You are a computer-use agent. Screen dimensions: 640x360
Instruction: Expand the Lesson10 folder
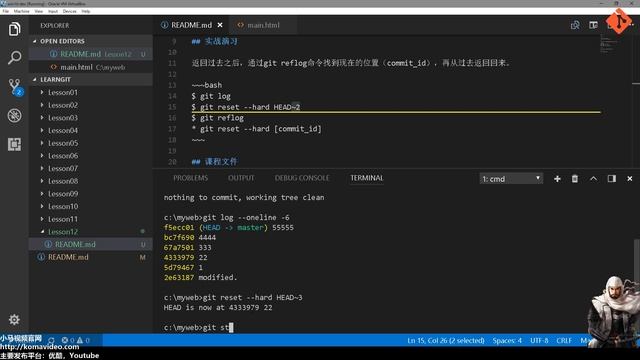pyautogui.click(x=91, y=207)
